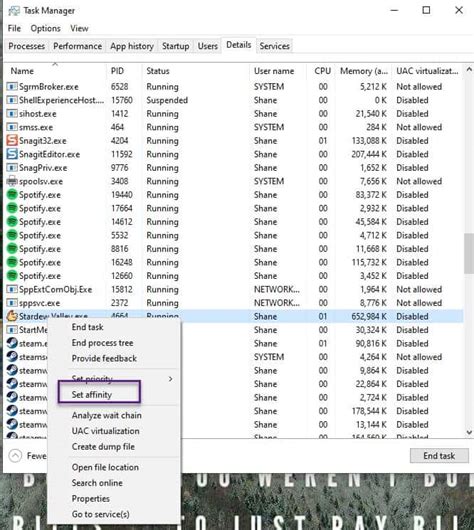Click Spotify icon for PID 12660
The width and height of the screenshot is (474, 530).
(x=12, y=276)
